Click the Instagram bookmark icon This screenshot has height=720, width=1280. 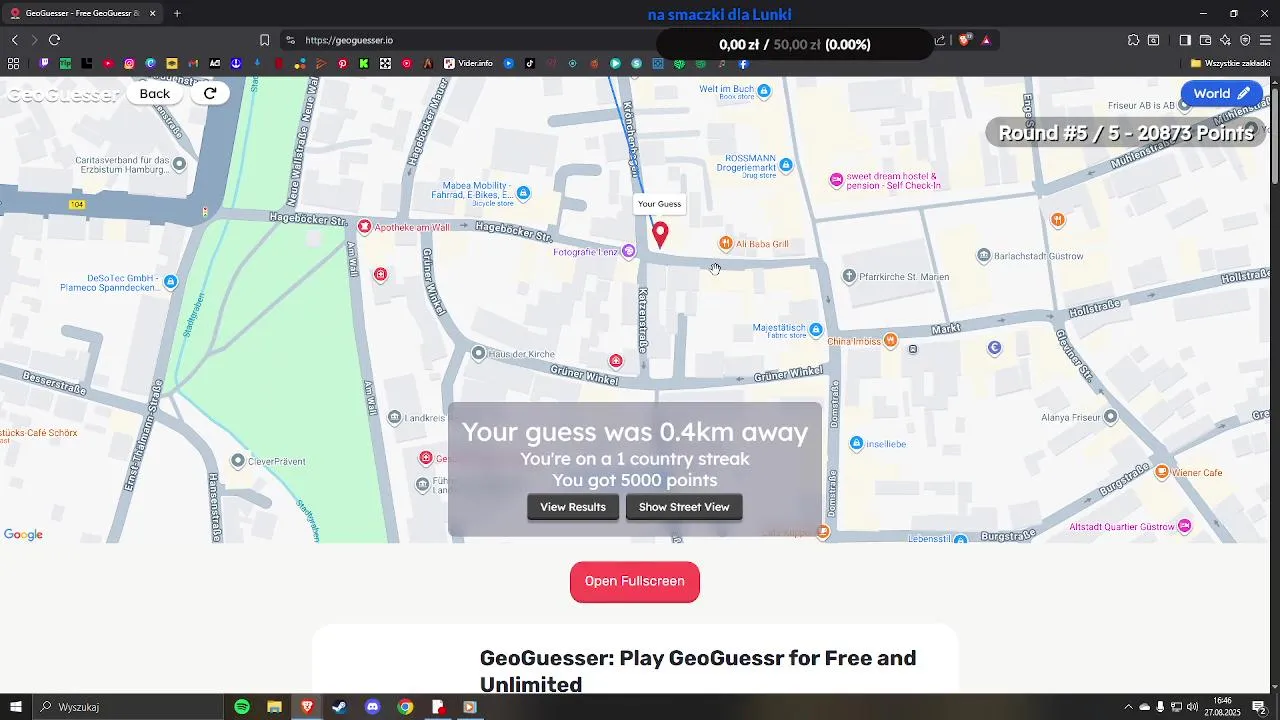(129, 63)
